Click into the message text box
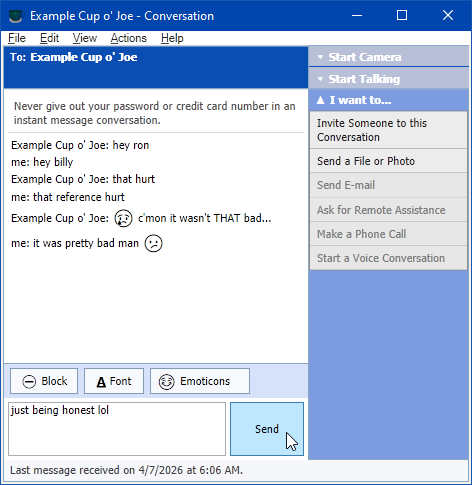This screenshot has width=472, height=485. coord(117,429)
